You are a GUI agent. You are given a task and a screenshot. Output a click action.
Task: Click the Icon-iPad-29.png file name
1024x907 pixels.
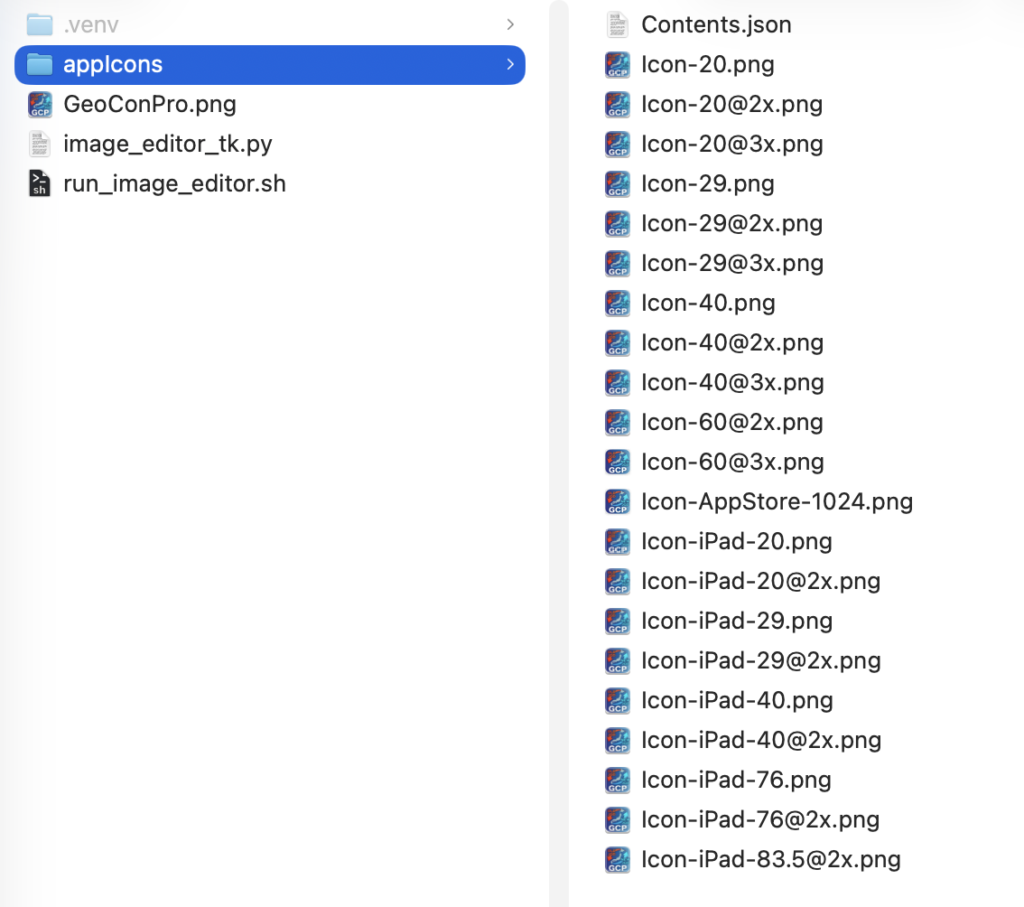click(737, 621)
